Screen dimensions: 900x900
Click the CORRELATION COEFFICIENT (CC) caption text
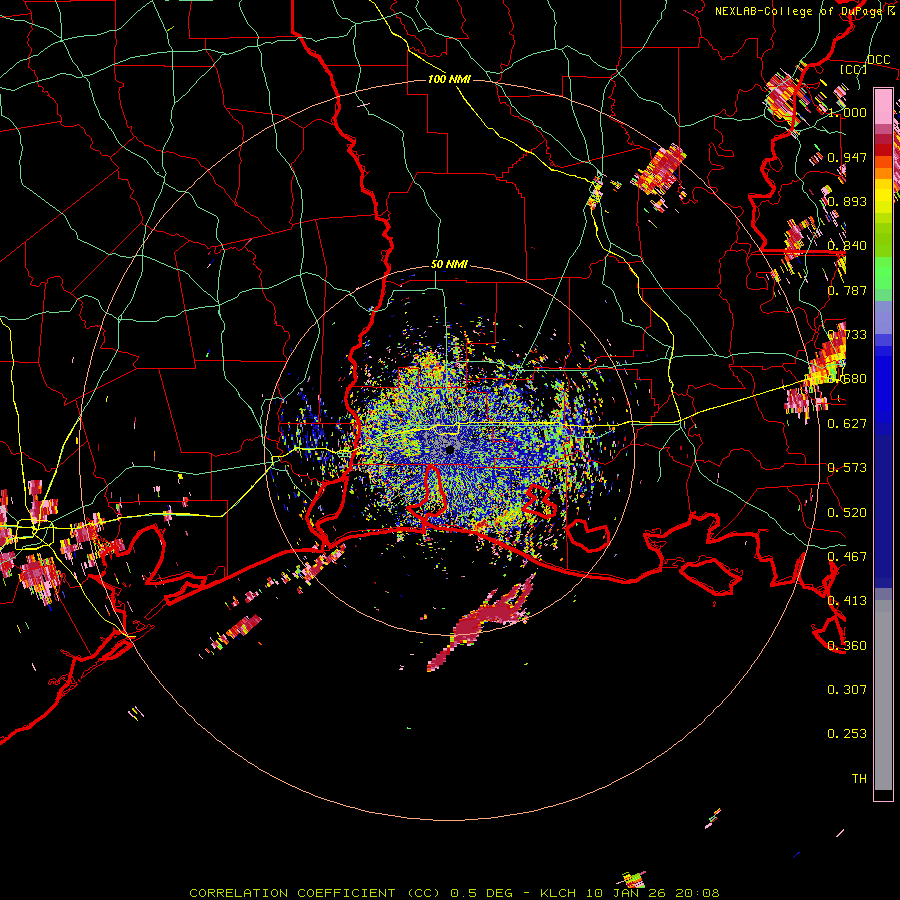[315, 893]
